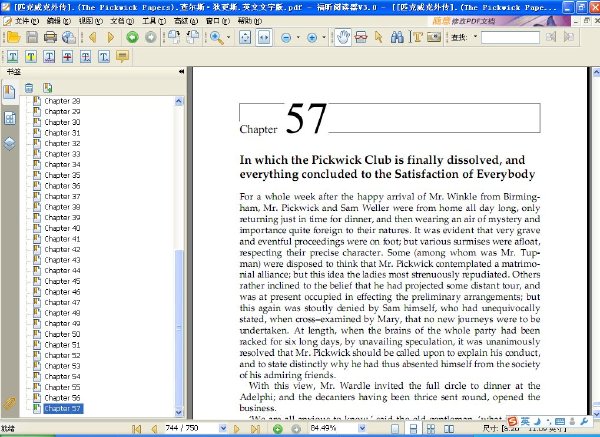Open the 编辑 (Edit) menu
This screenshot has height=437, width=600.
click(x=59, y=21)
